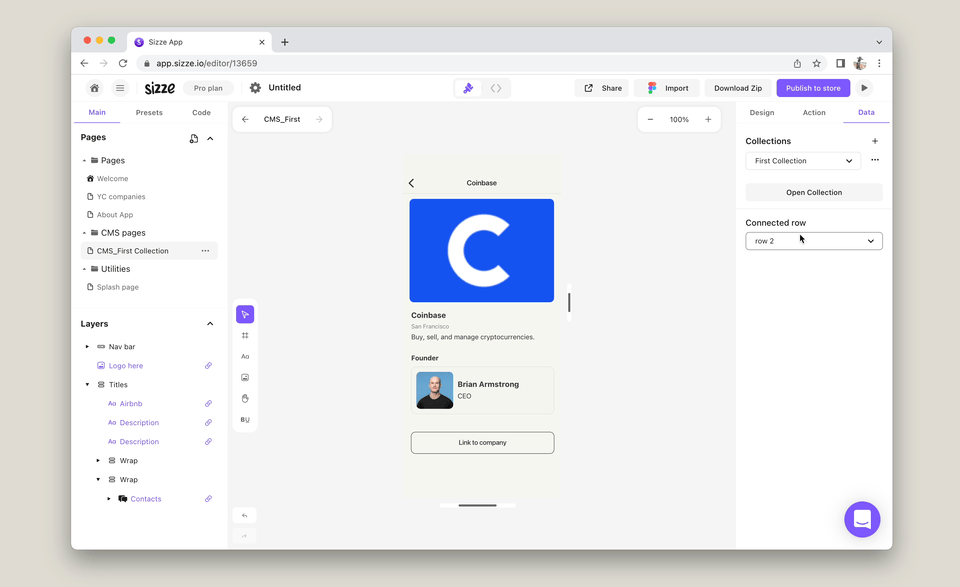
Task: Bookmark page with the star icon
Action: (816, 63)
